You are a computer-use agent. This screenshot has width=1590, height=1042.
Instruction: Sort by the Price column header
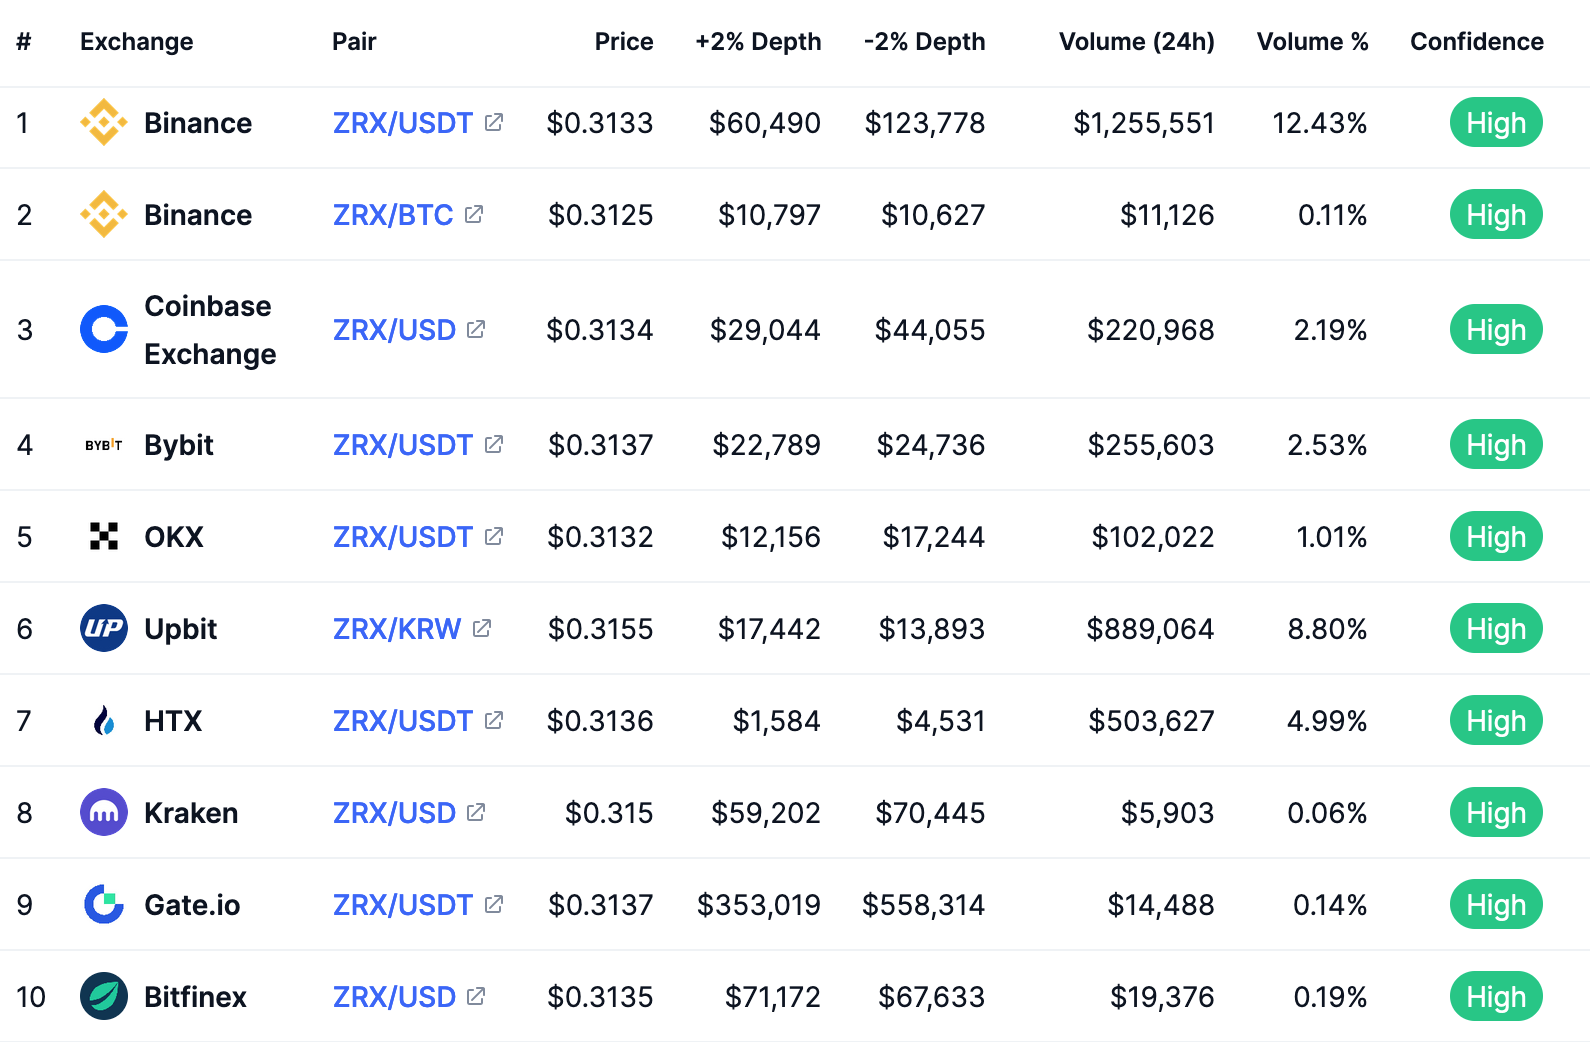pyautogui.click(x=624, y=42)
